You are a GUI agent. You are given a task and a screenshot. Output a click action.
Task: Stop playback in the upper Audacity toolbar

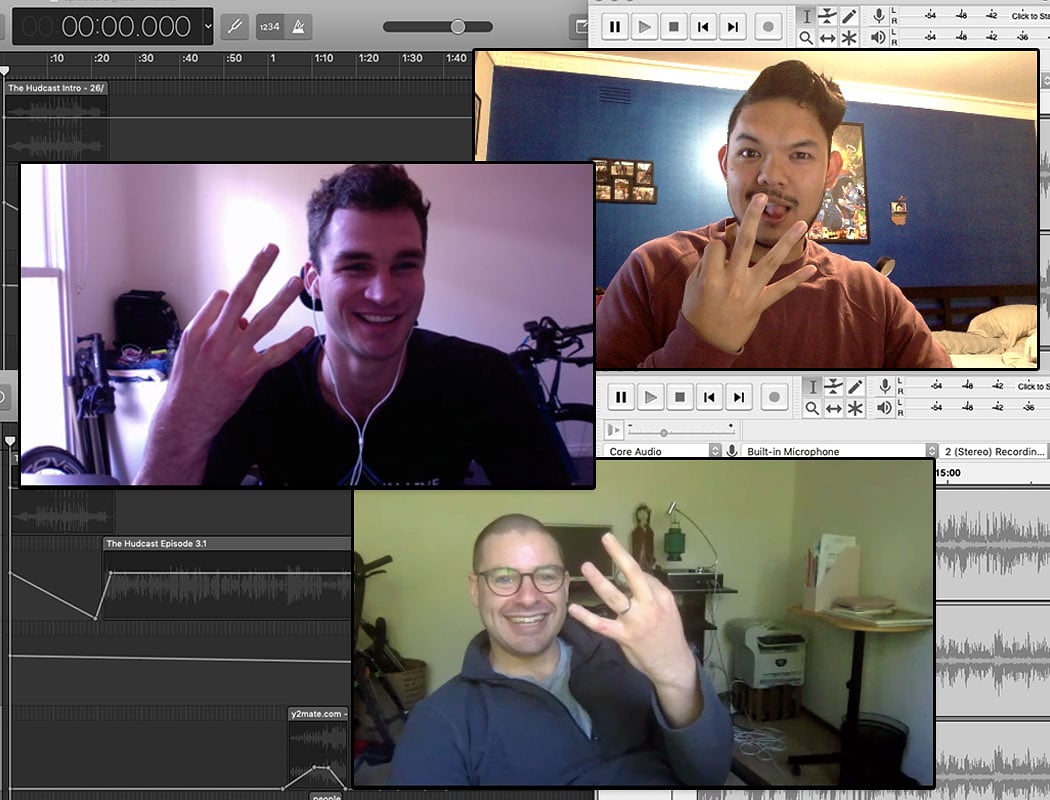674,27
